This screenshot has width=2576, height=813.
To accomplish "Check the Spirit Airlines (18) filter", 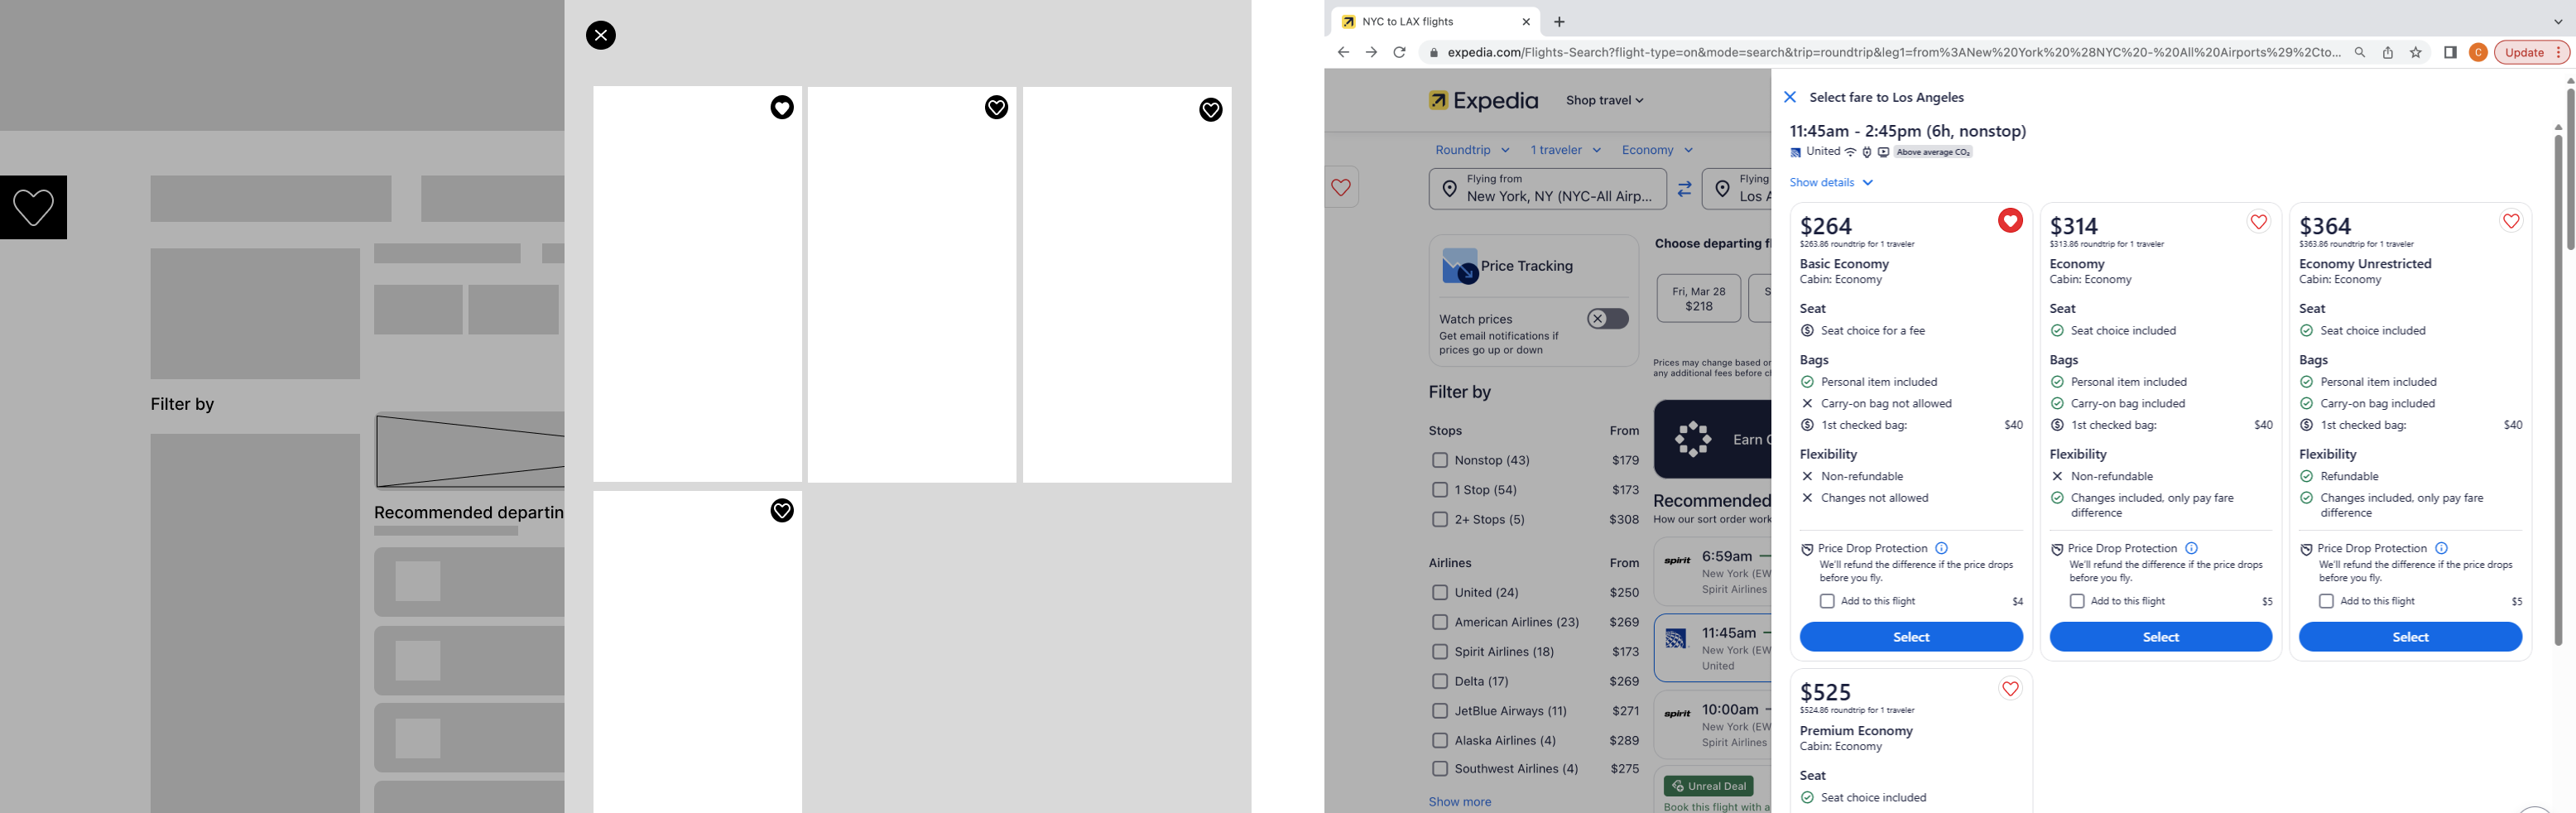I will point(1439,651).
